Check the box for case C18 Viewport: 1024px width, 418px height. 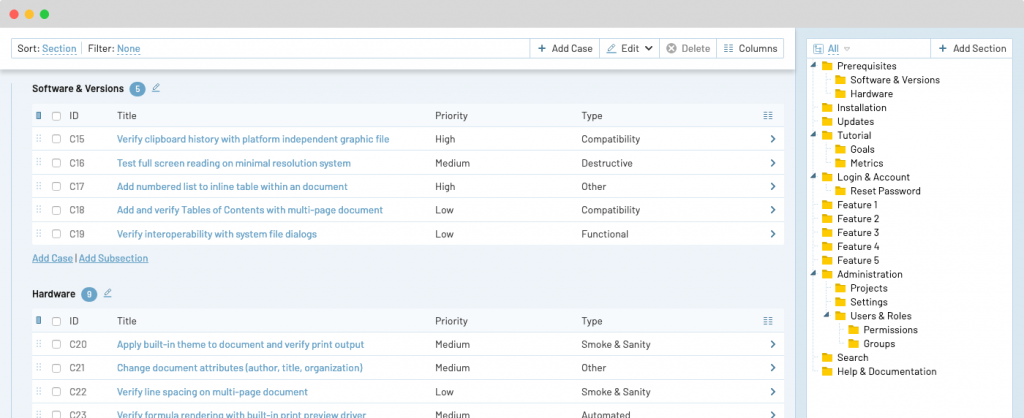57,210
